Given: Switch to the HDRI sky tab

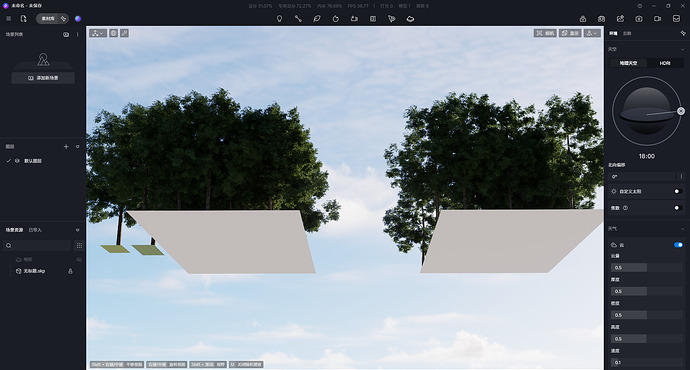Looking at the screenshot, I should coord(664,63).
